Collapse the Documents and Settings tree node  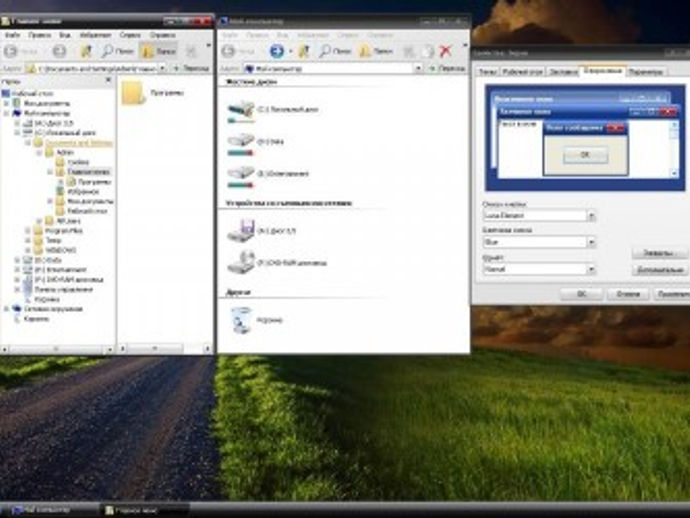pos(28,143)
